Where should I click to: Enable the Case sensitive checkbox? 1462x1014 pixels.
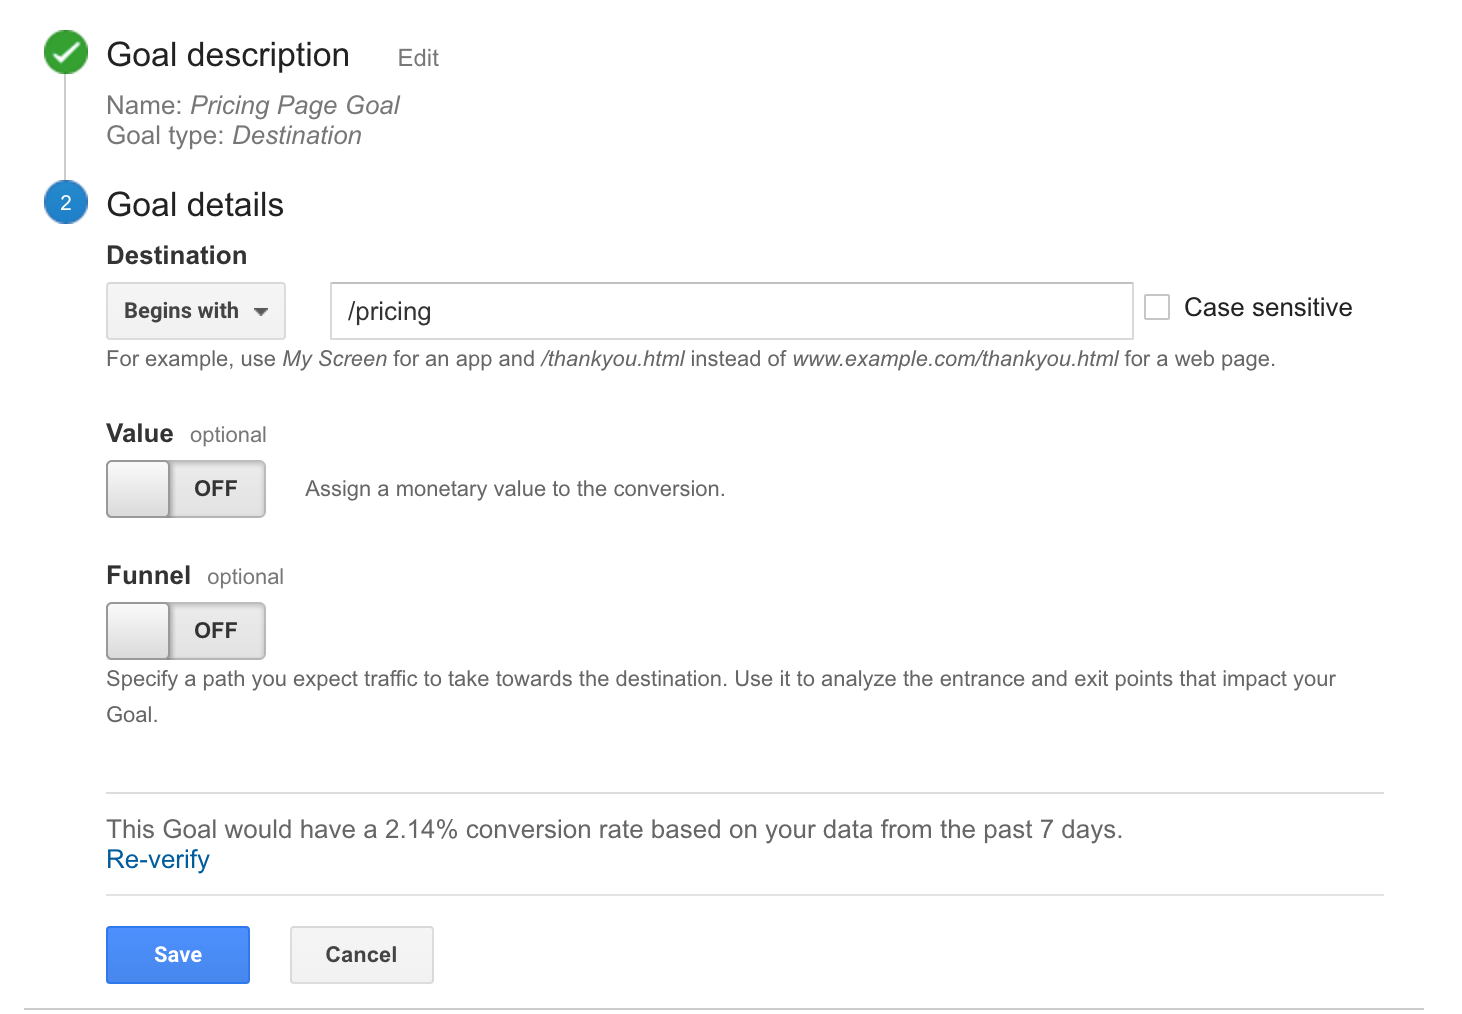click(x=1157, y=307)
